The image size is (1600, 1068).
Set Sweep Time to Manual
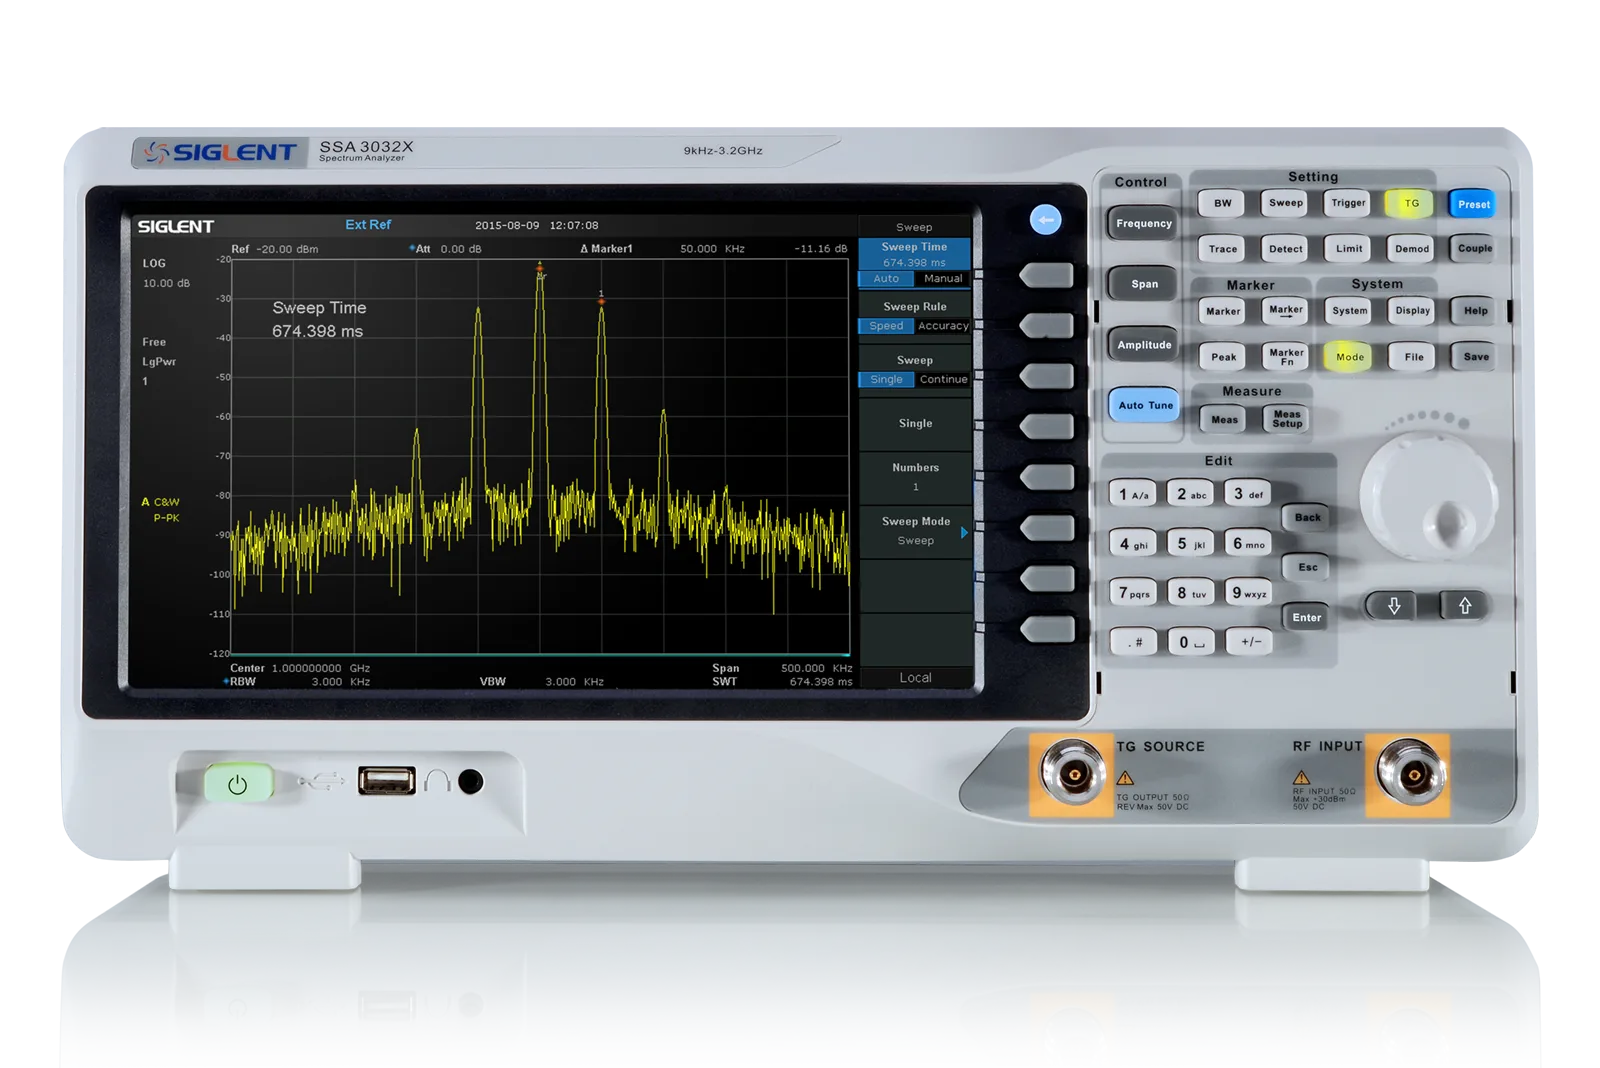tap(943, 279)
